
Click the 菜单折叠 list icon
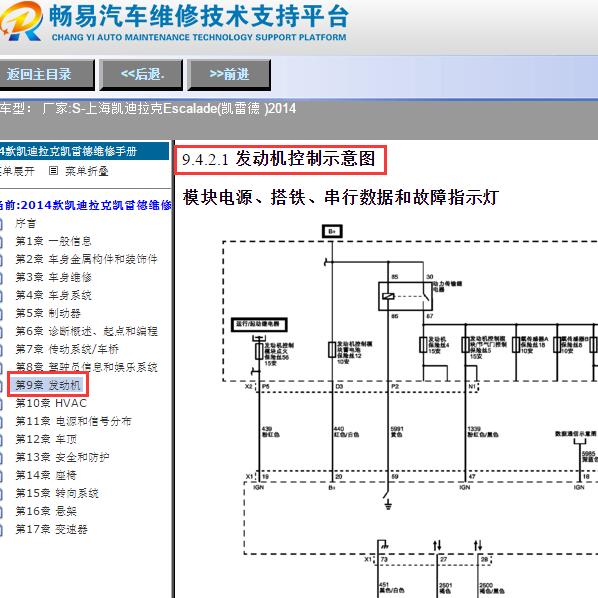point(53,170)
